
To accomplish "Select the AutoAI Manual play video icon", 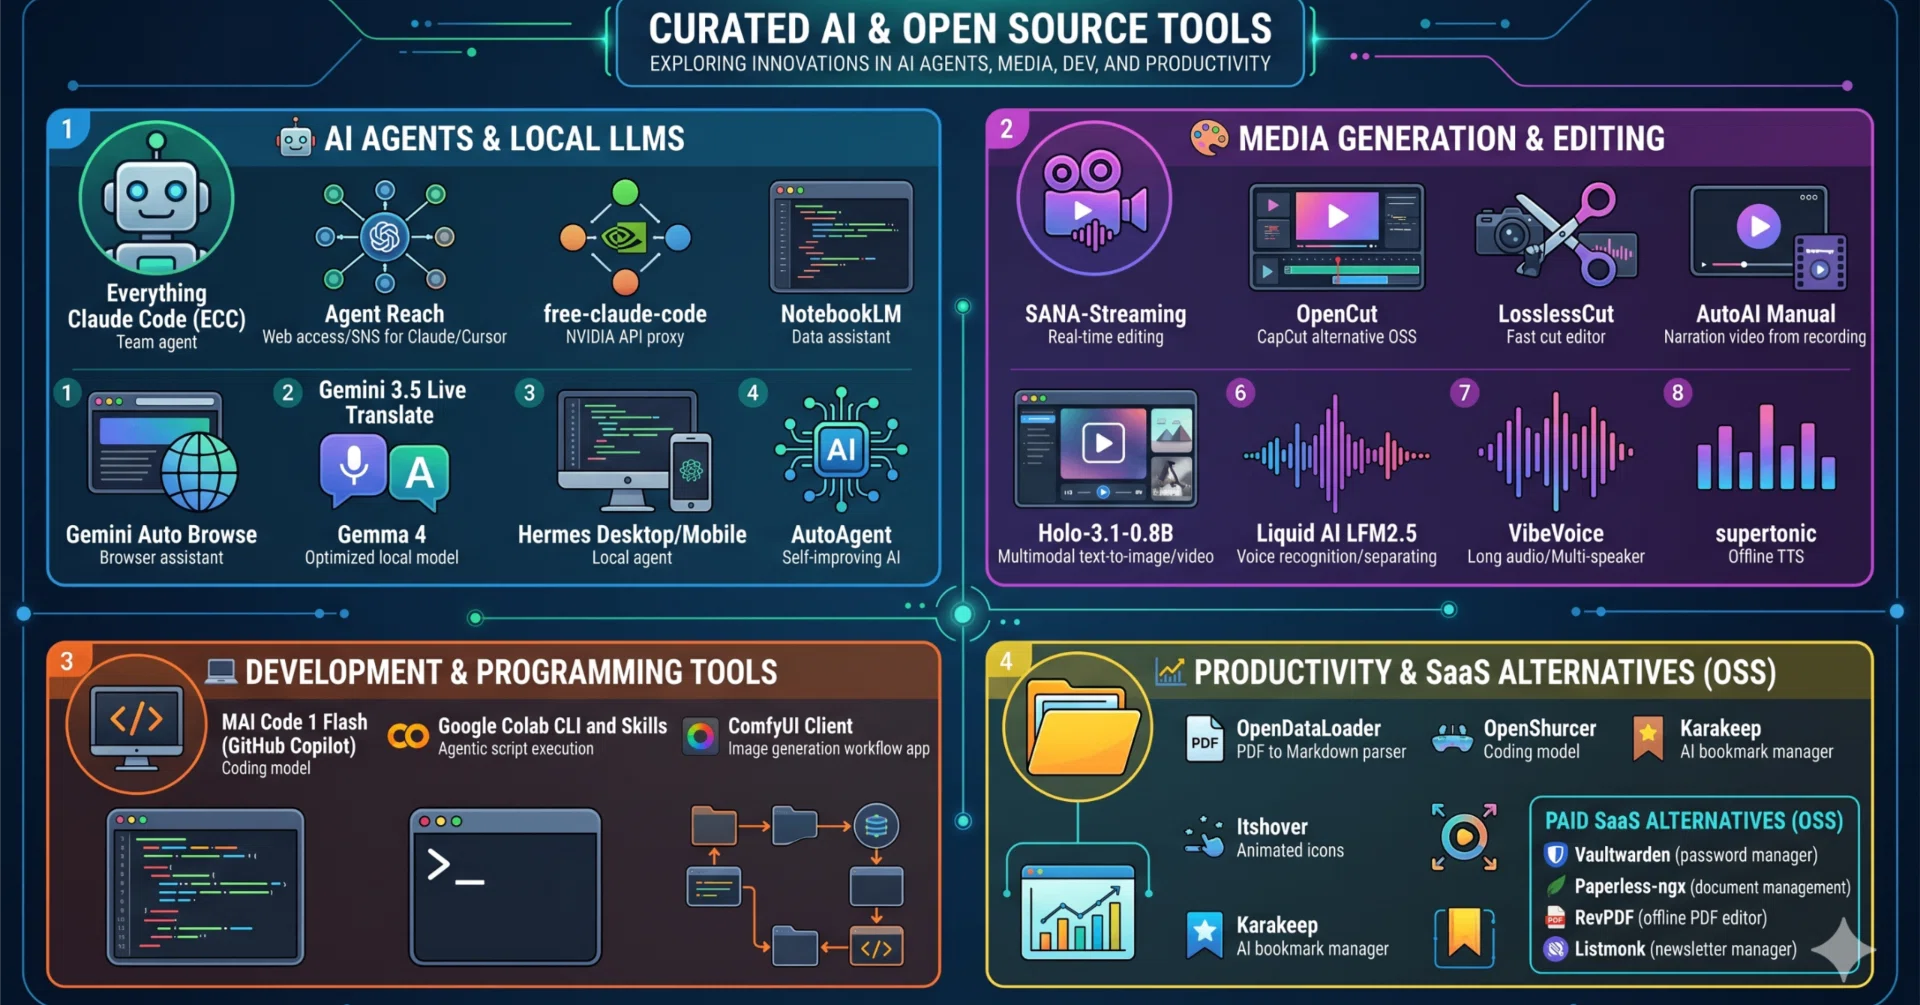I will [x=1768, y=238].
